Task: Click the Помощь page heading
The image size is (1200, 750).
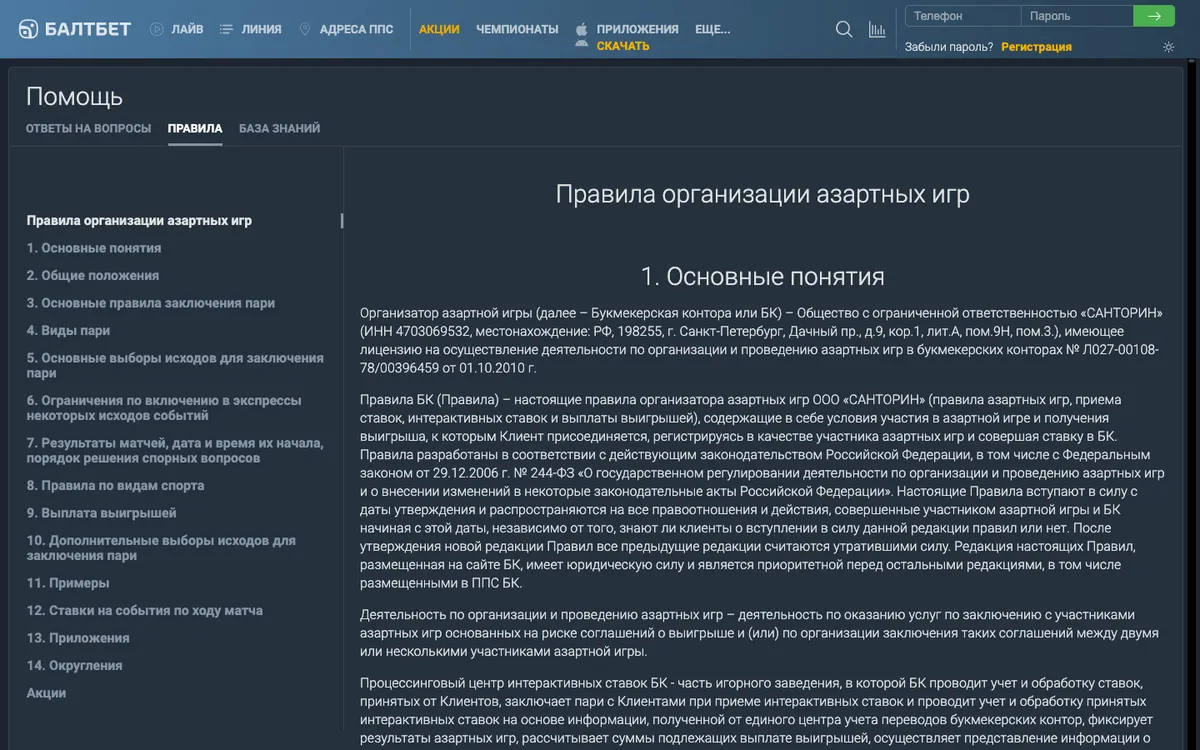Action: coord(75,96)
